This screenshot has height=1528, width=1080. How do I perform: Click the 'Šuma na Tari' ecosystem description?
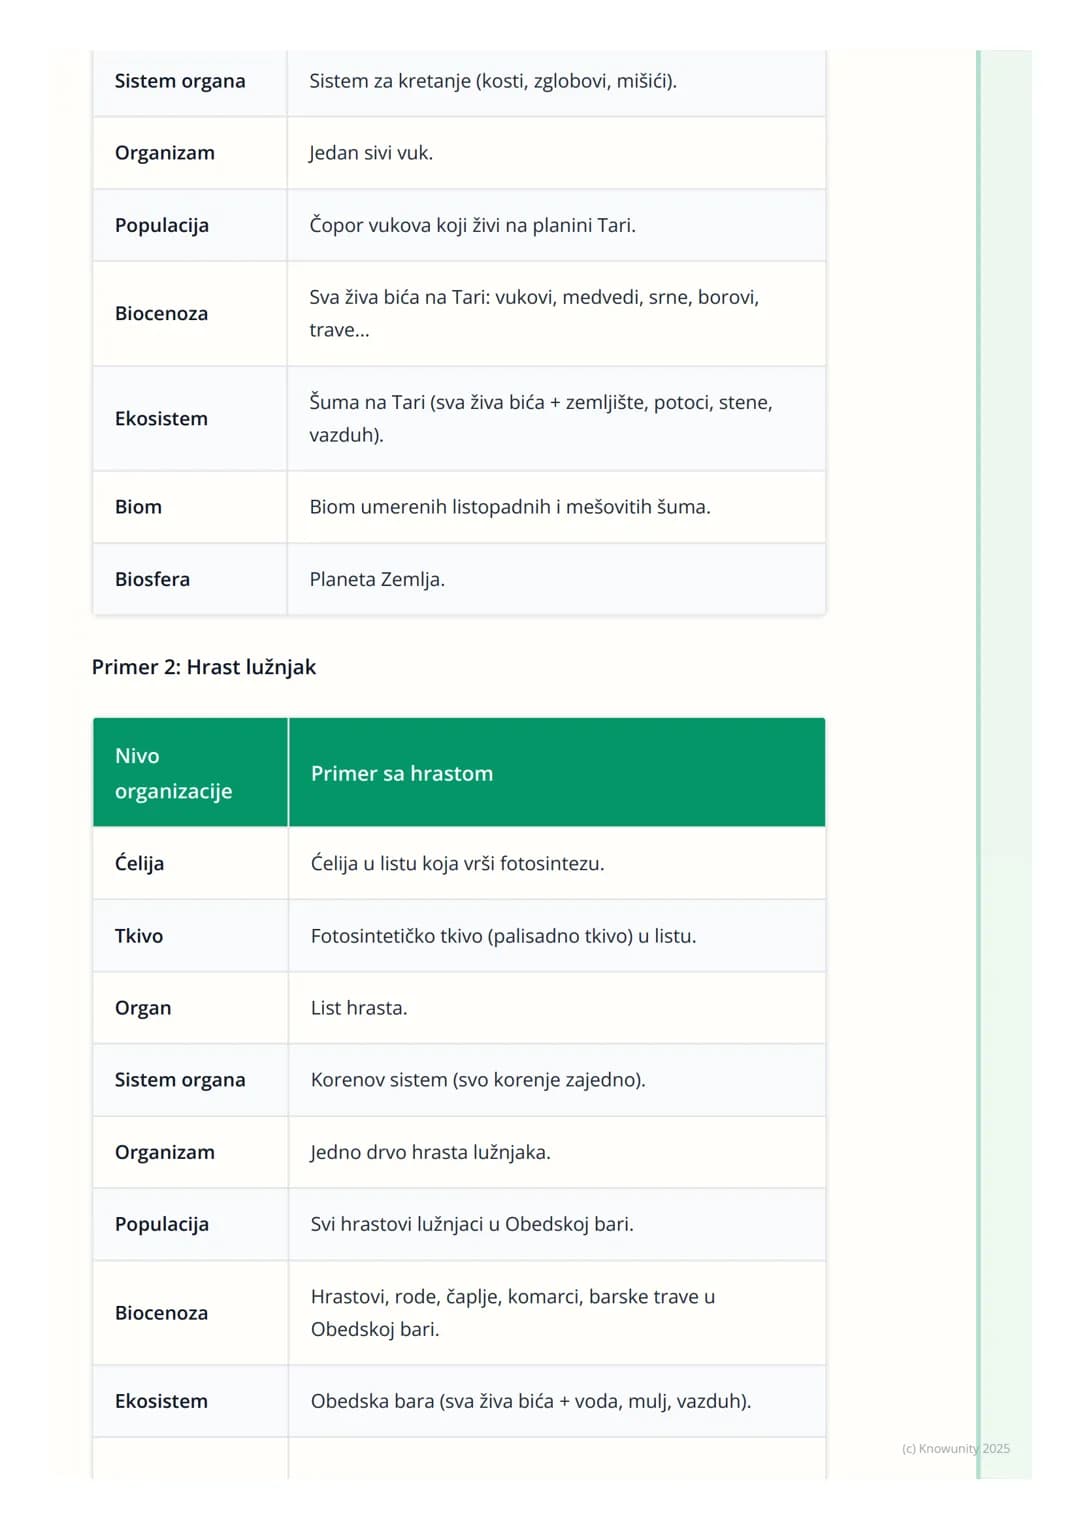coord(556,418)
